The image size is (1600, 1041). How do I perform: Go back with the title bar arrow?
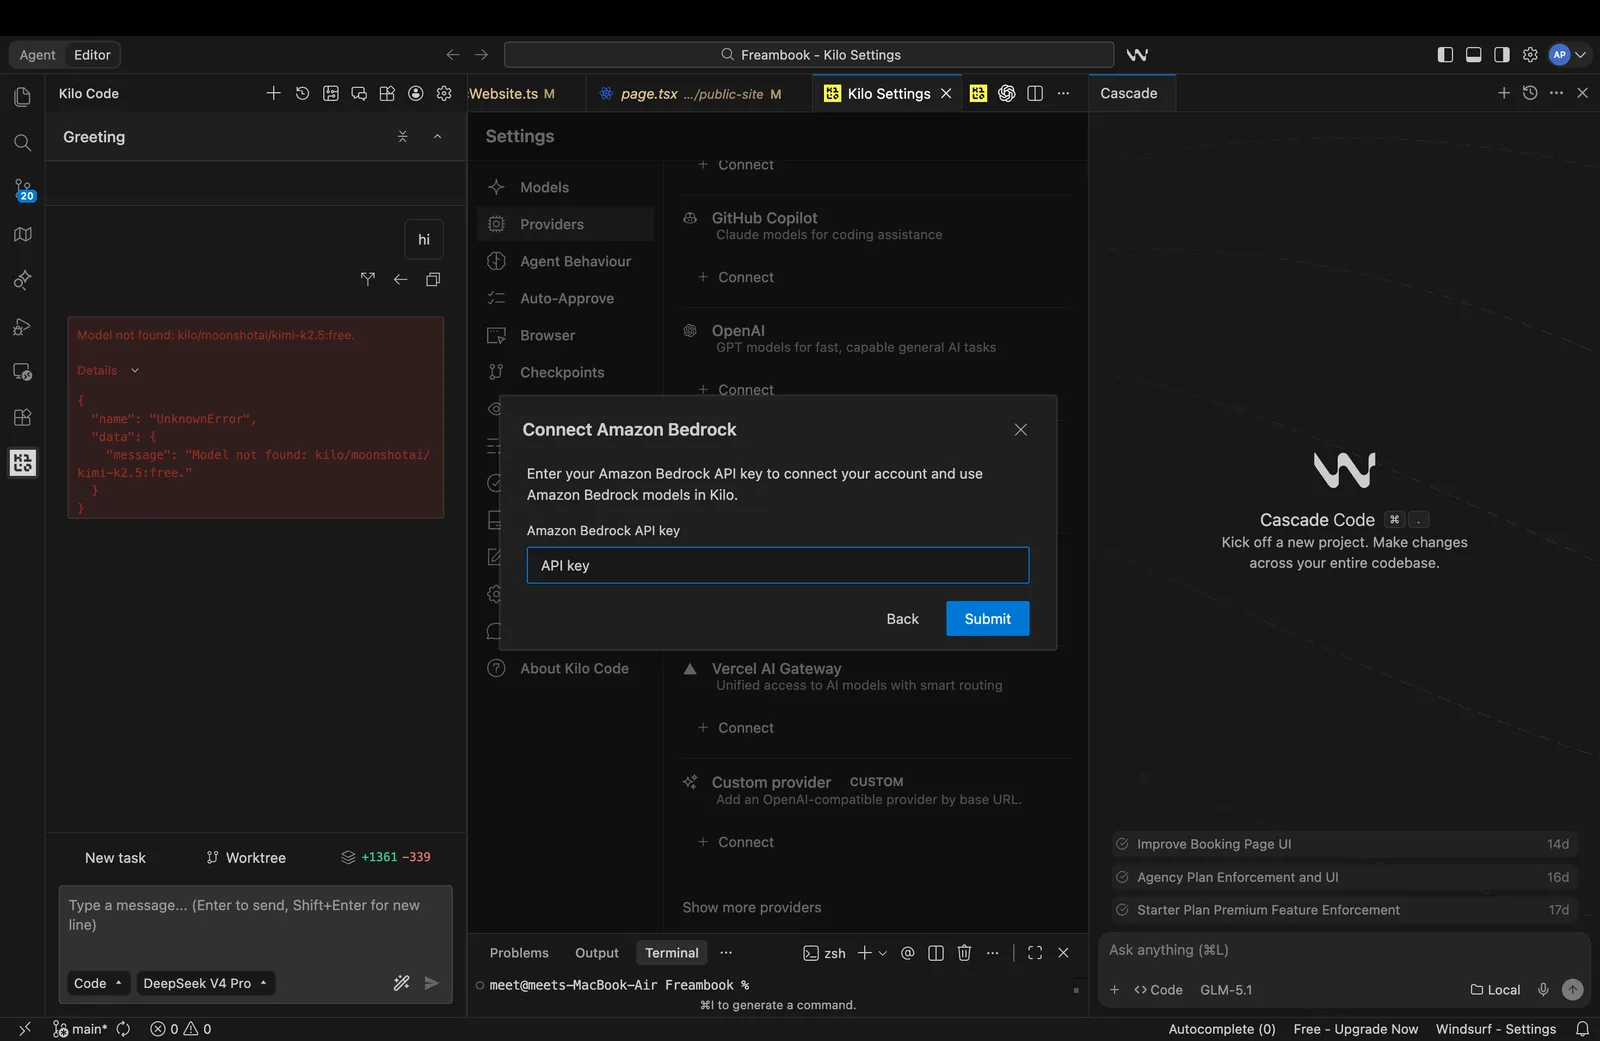pyautogui.click(x=453, y=55)
